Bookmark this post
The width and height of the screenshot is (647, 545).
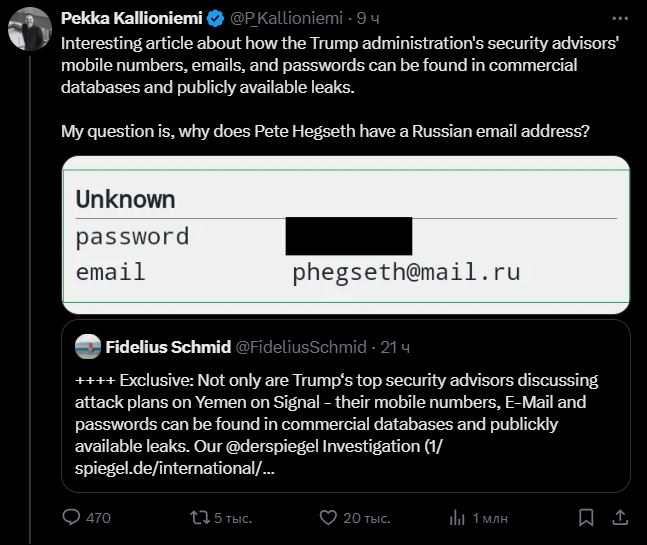coord(586,517)
